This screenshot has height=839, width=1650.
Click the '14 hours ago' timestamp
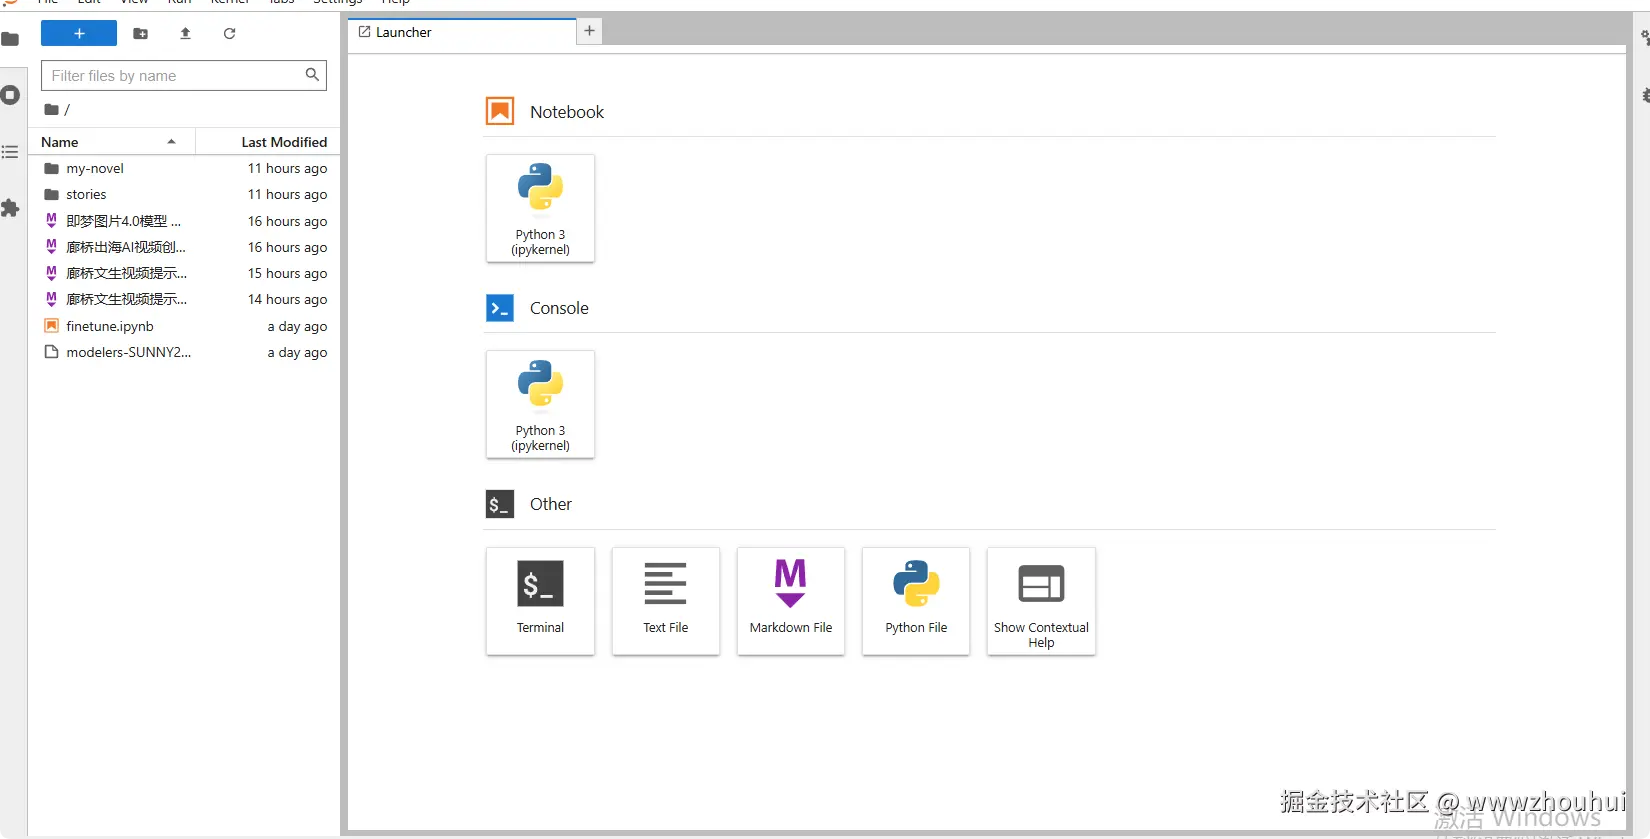(287, 299)
